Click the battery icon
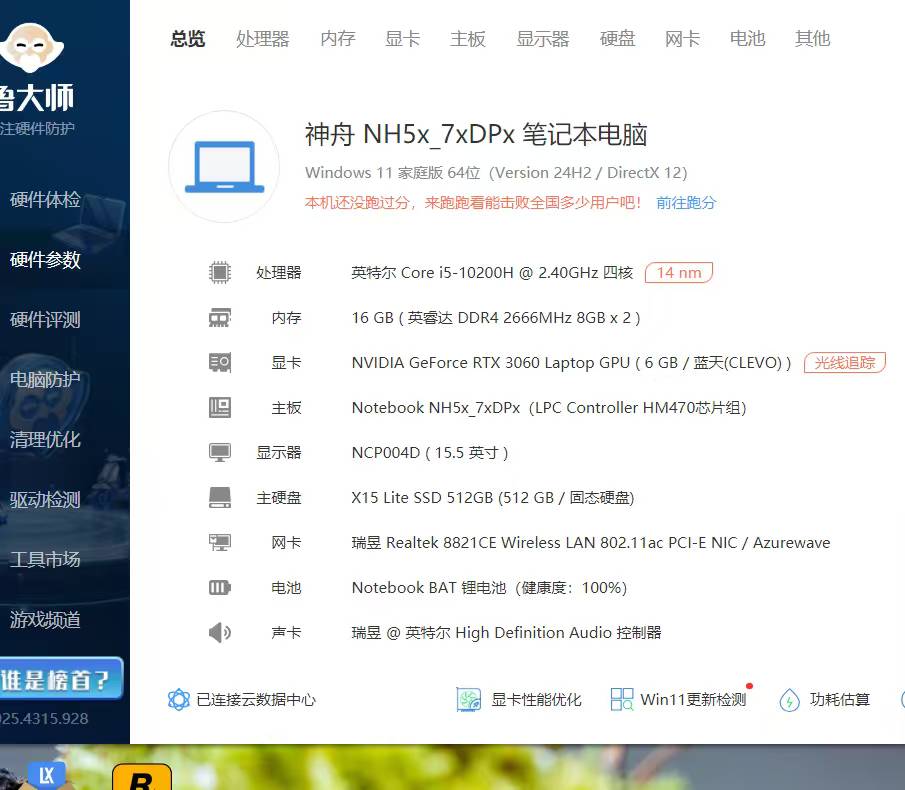The height and width of the screenshot is (790, 905). pos(219,587)
